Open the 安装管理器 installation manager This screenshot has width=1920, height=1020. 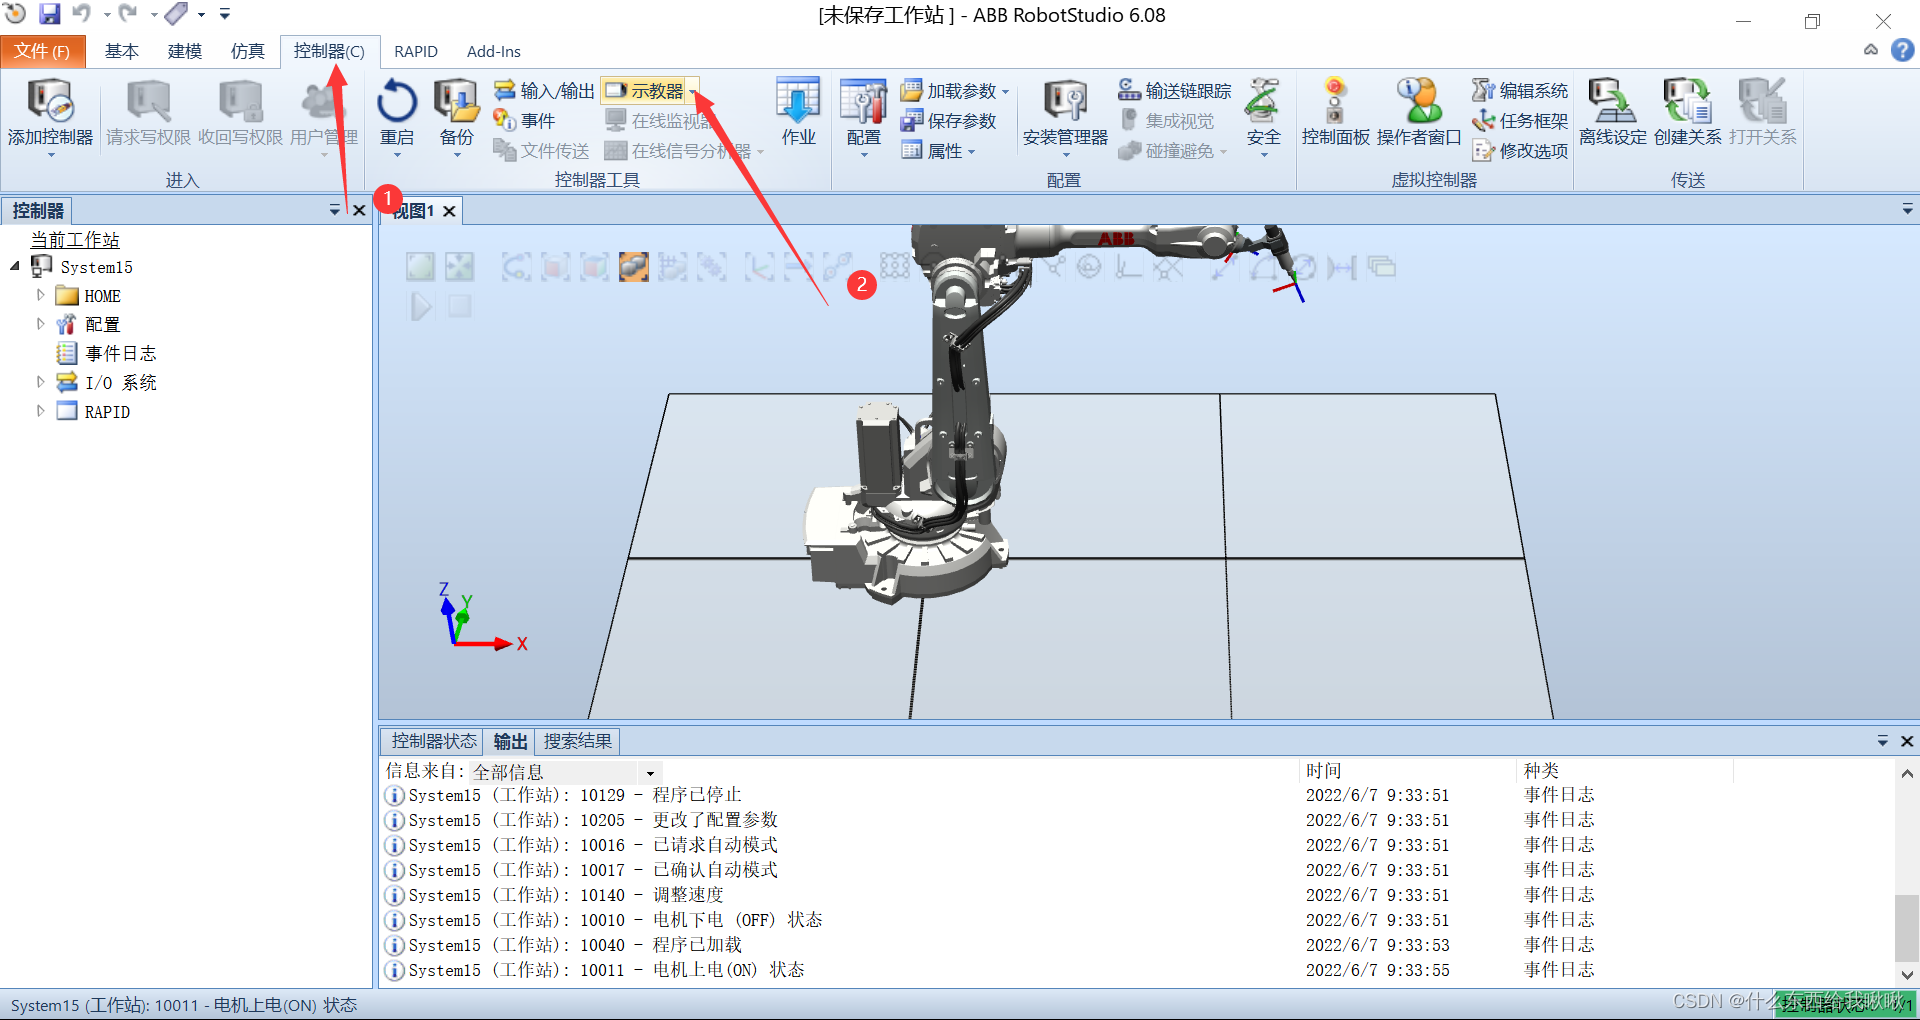(1065, 113)
